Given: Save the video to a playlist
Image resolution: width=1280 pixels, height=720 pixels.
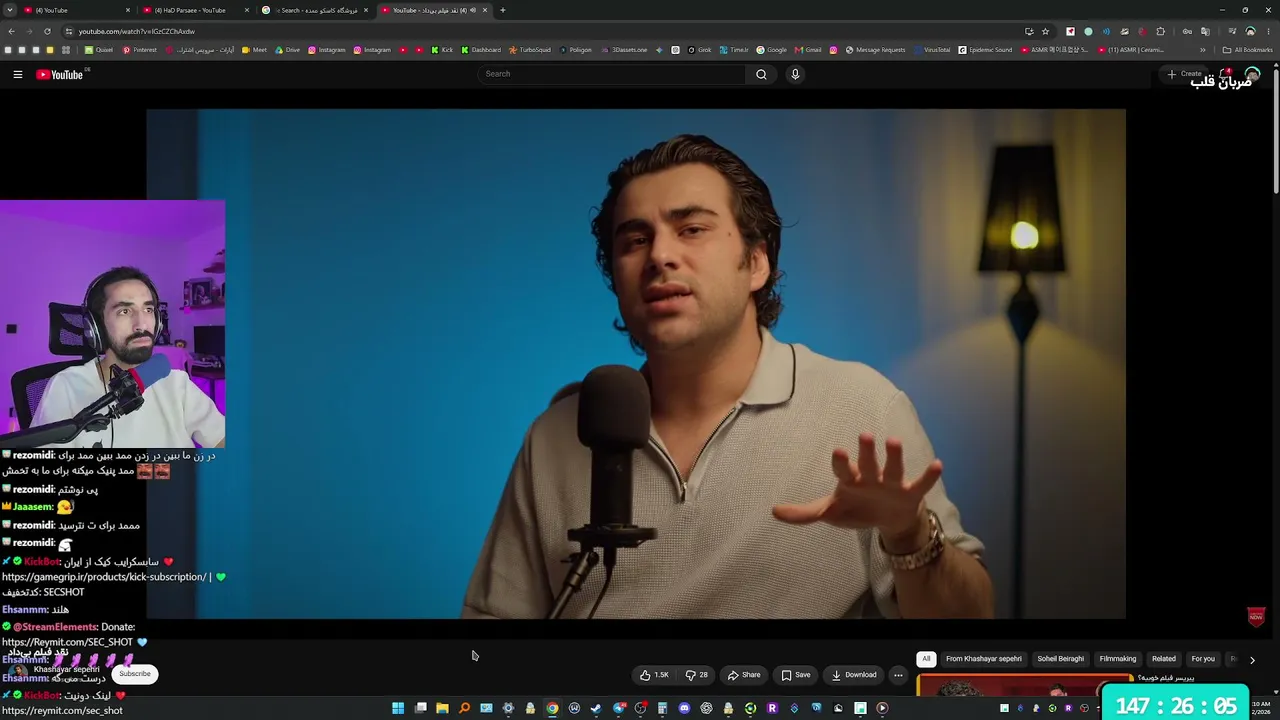Looking at the screenshot, I should pyautogui.click(x=796, y=675).
